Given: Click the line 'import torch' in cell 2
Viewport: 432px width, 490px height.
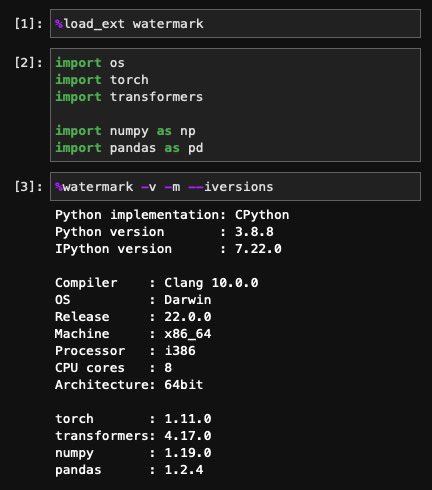Looking at the screenshot, I should pos(102,80).
